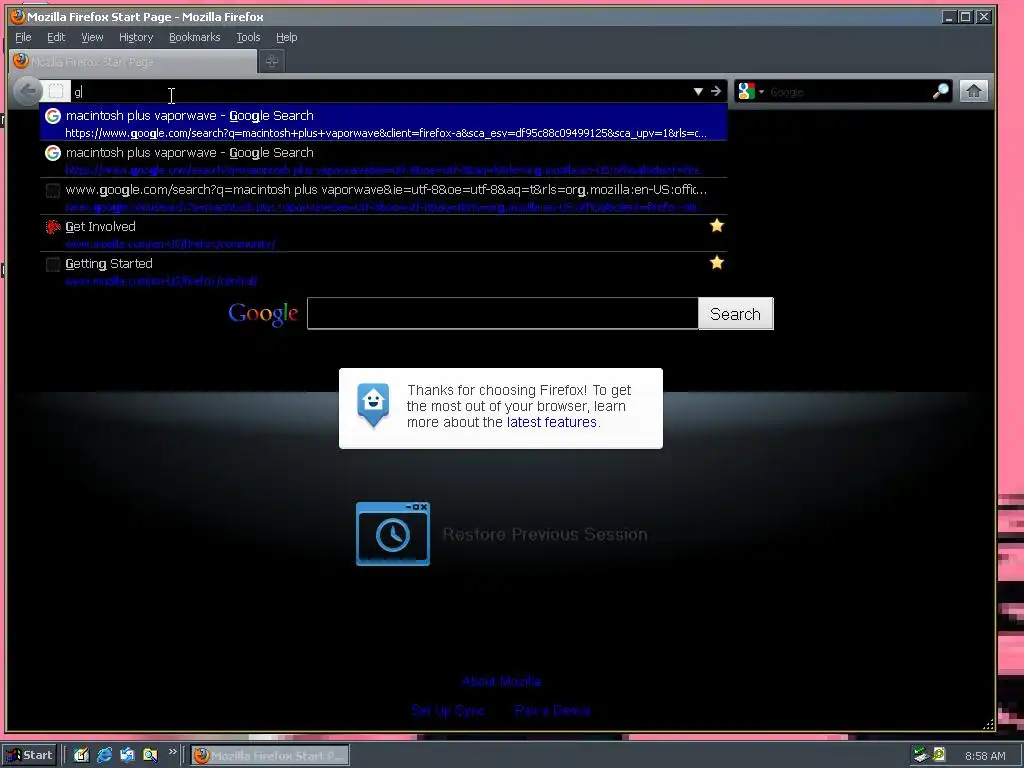Click the Mozilla Firefox taskbar button
The height and width of the screenshot is (768, 1024).
tap(270, 756)
